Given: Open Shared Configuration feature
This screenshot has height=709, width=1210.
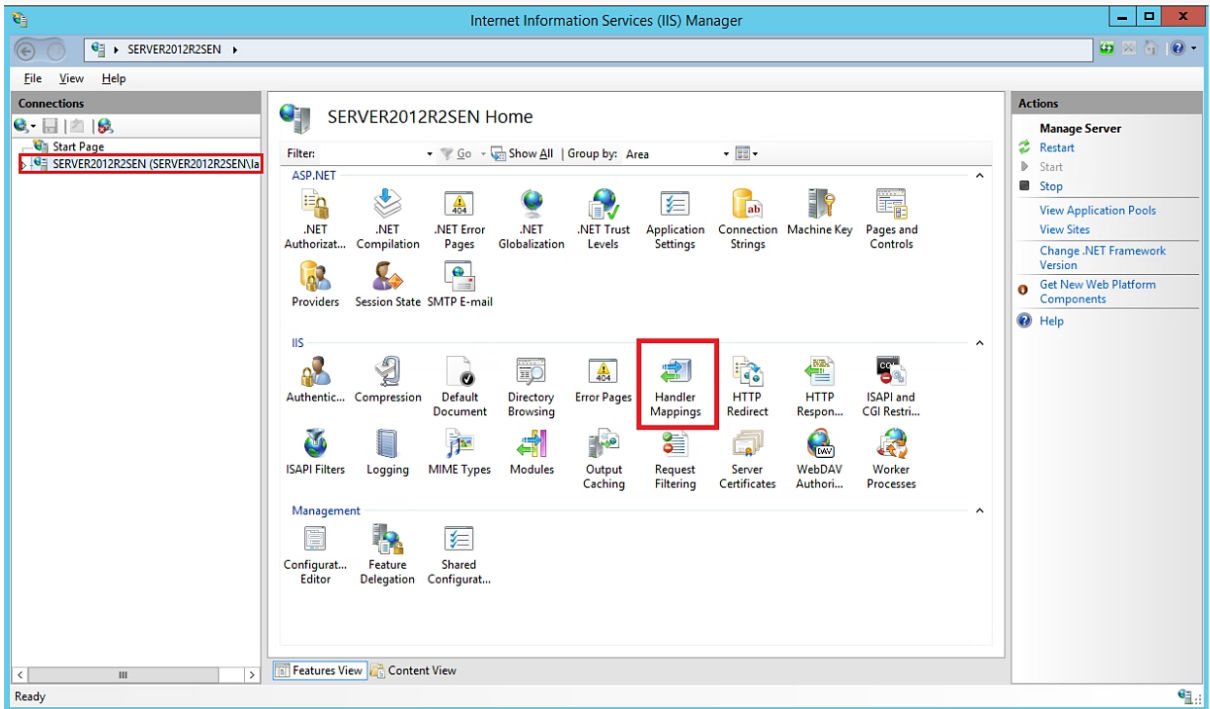Looking at the screenshot, I should 460,555.
